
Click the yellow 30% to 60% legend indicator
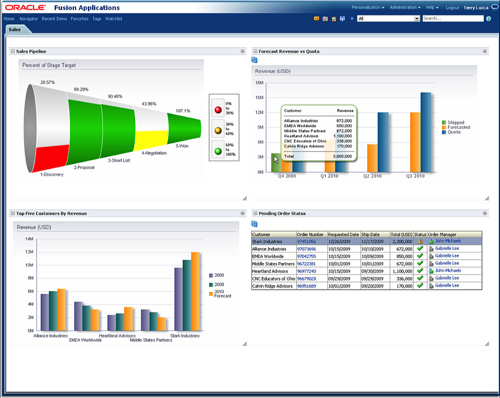point(218,130)
